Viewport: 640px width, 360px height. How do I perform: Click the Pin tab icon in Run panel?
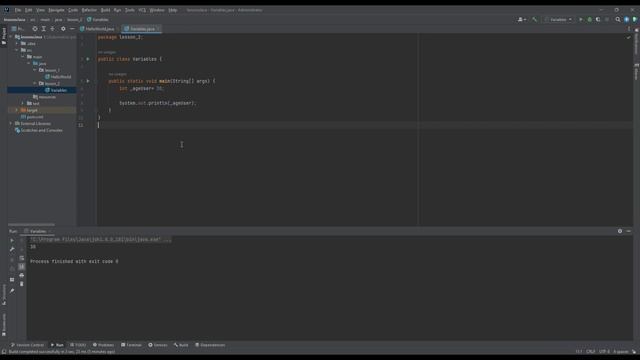(x=12, y=291)
